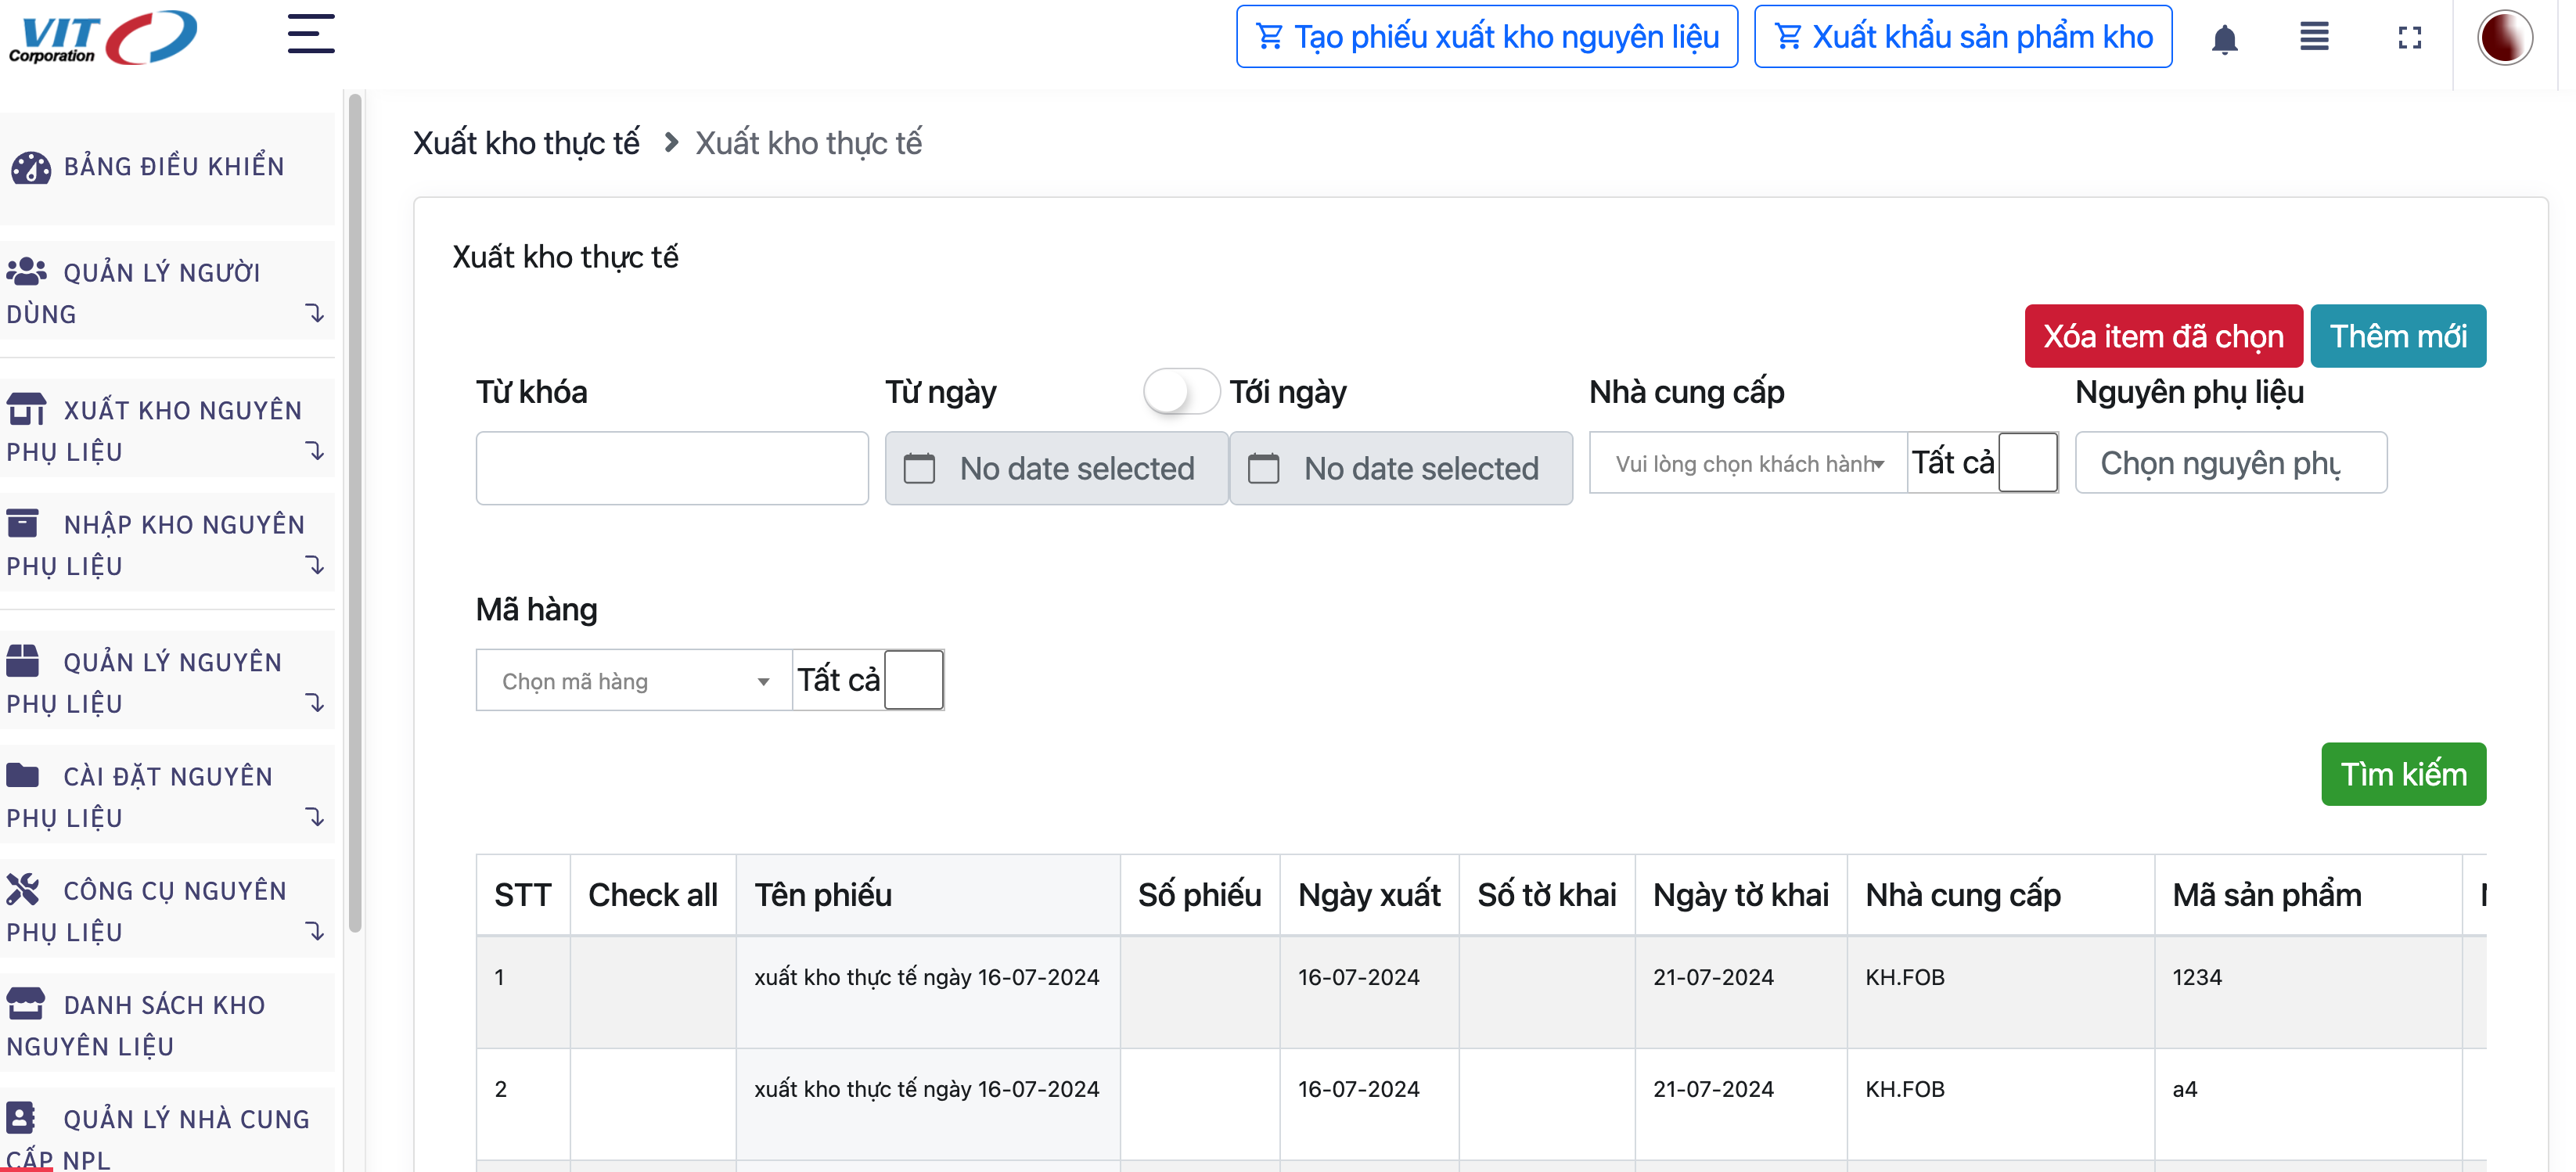Open the user avatar profile

[x=2504, y=38]
